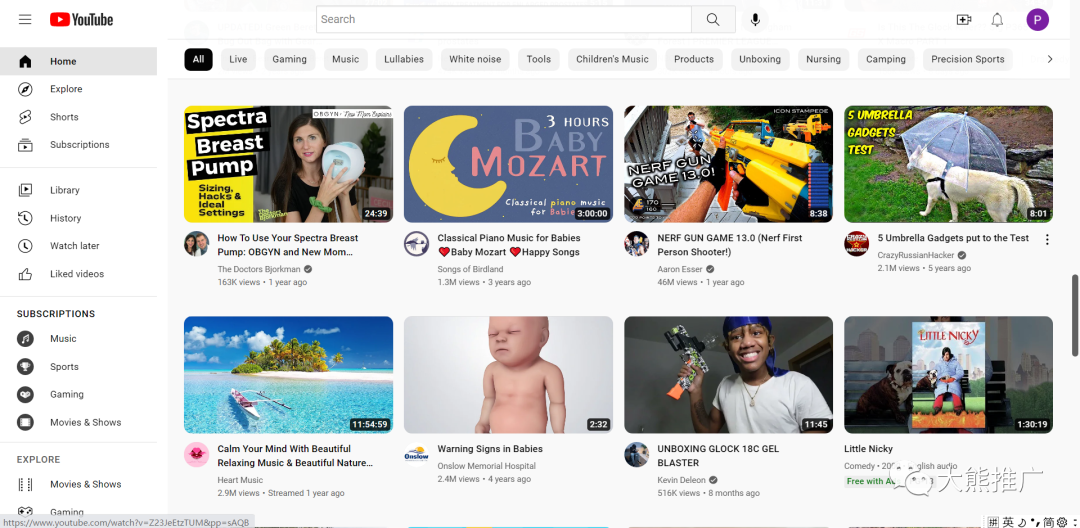Open the notifications bell

click(997, 20)
